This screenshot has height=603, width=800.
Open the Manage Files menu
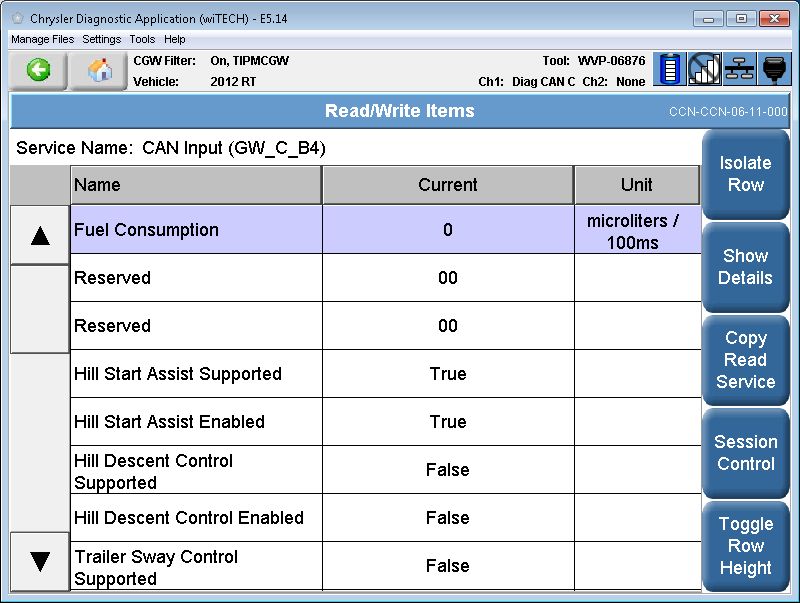42,39
